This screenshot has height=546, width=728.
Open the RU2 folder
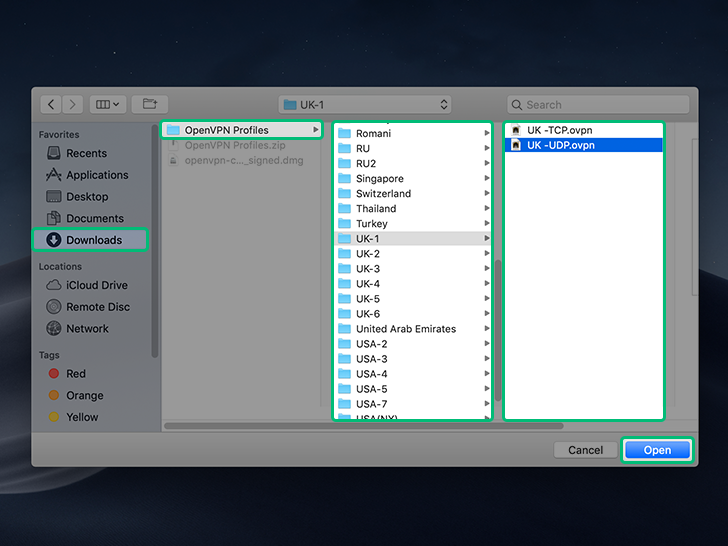click(x=412, y=163)
